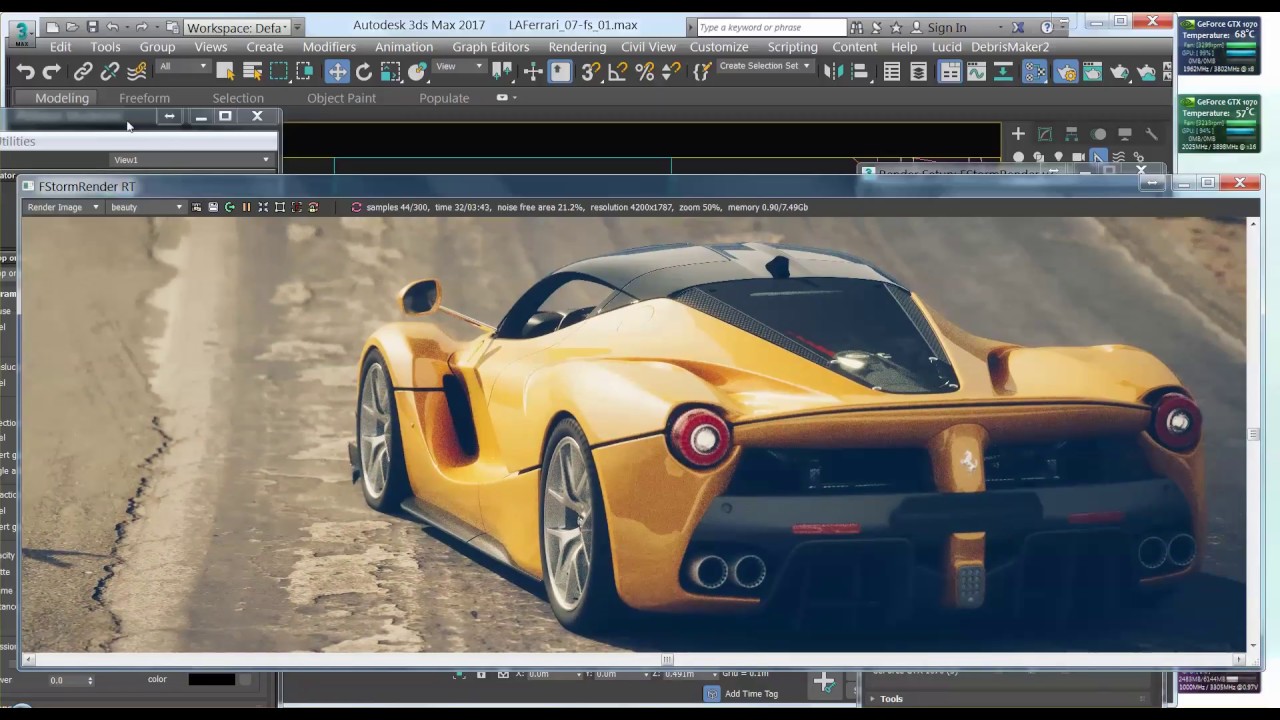The height and width of the screenshot is (720, 1280).
Task: Open the Create tab in Command Panel
Action: (1018, 134)
